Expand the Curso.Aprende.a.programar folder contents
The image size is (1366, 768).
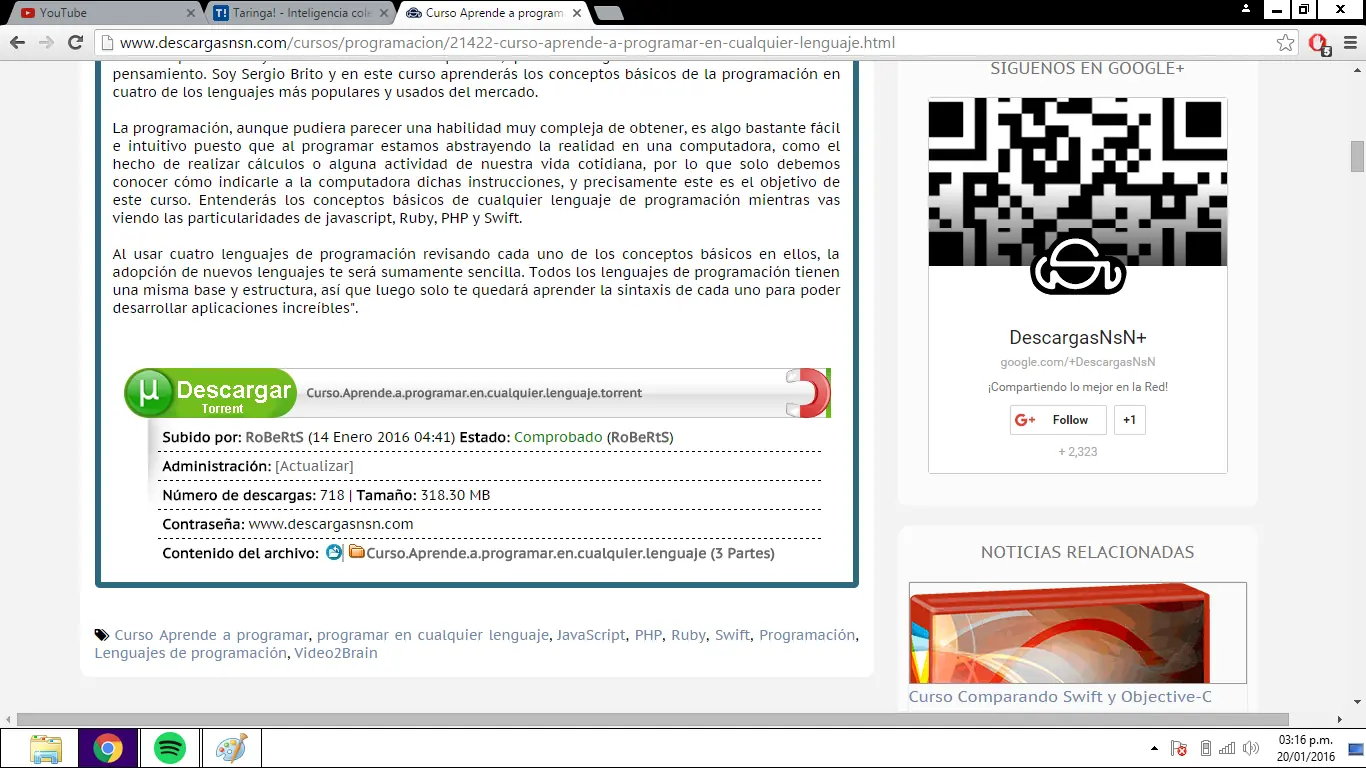coord(570,553)
